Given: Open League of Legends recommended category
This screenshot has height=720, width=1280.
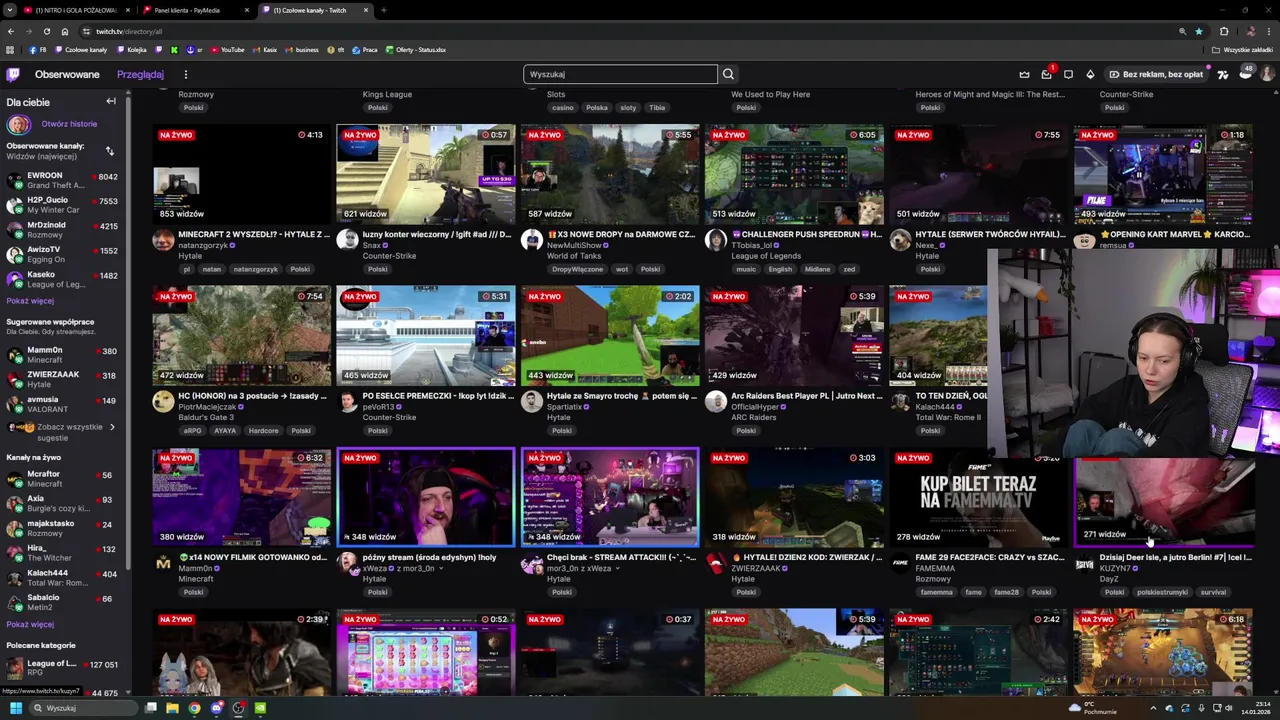Looking at the screenshot, I should coord(64,667).
